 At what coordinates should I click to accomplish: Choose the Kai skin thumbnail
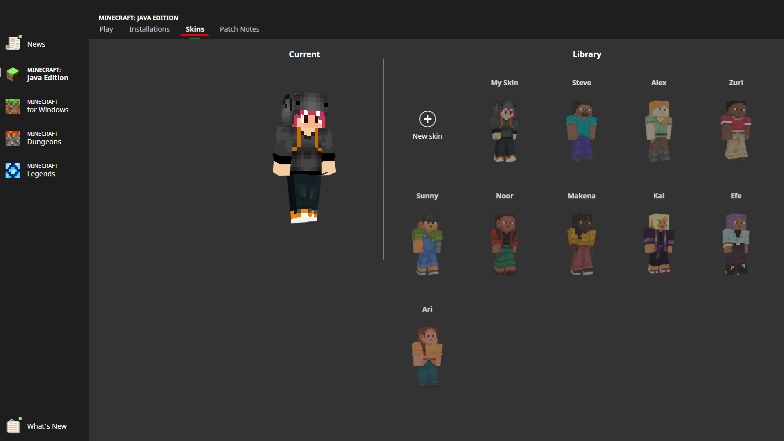click(x=658, y=244)
